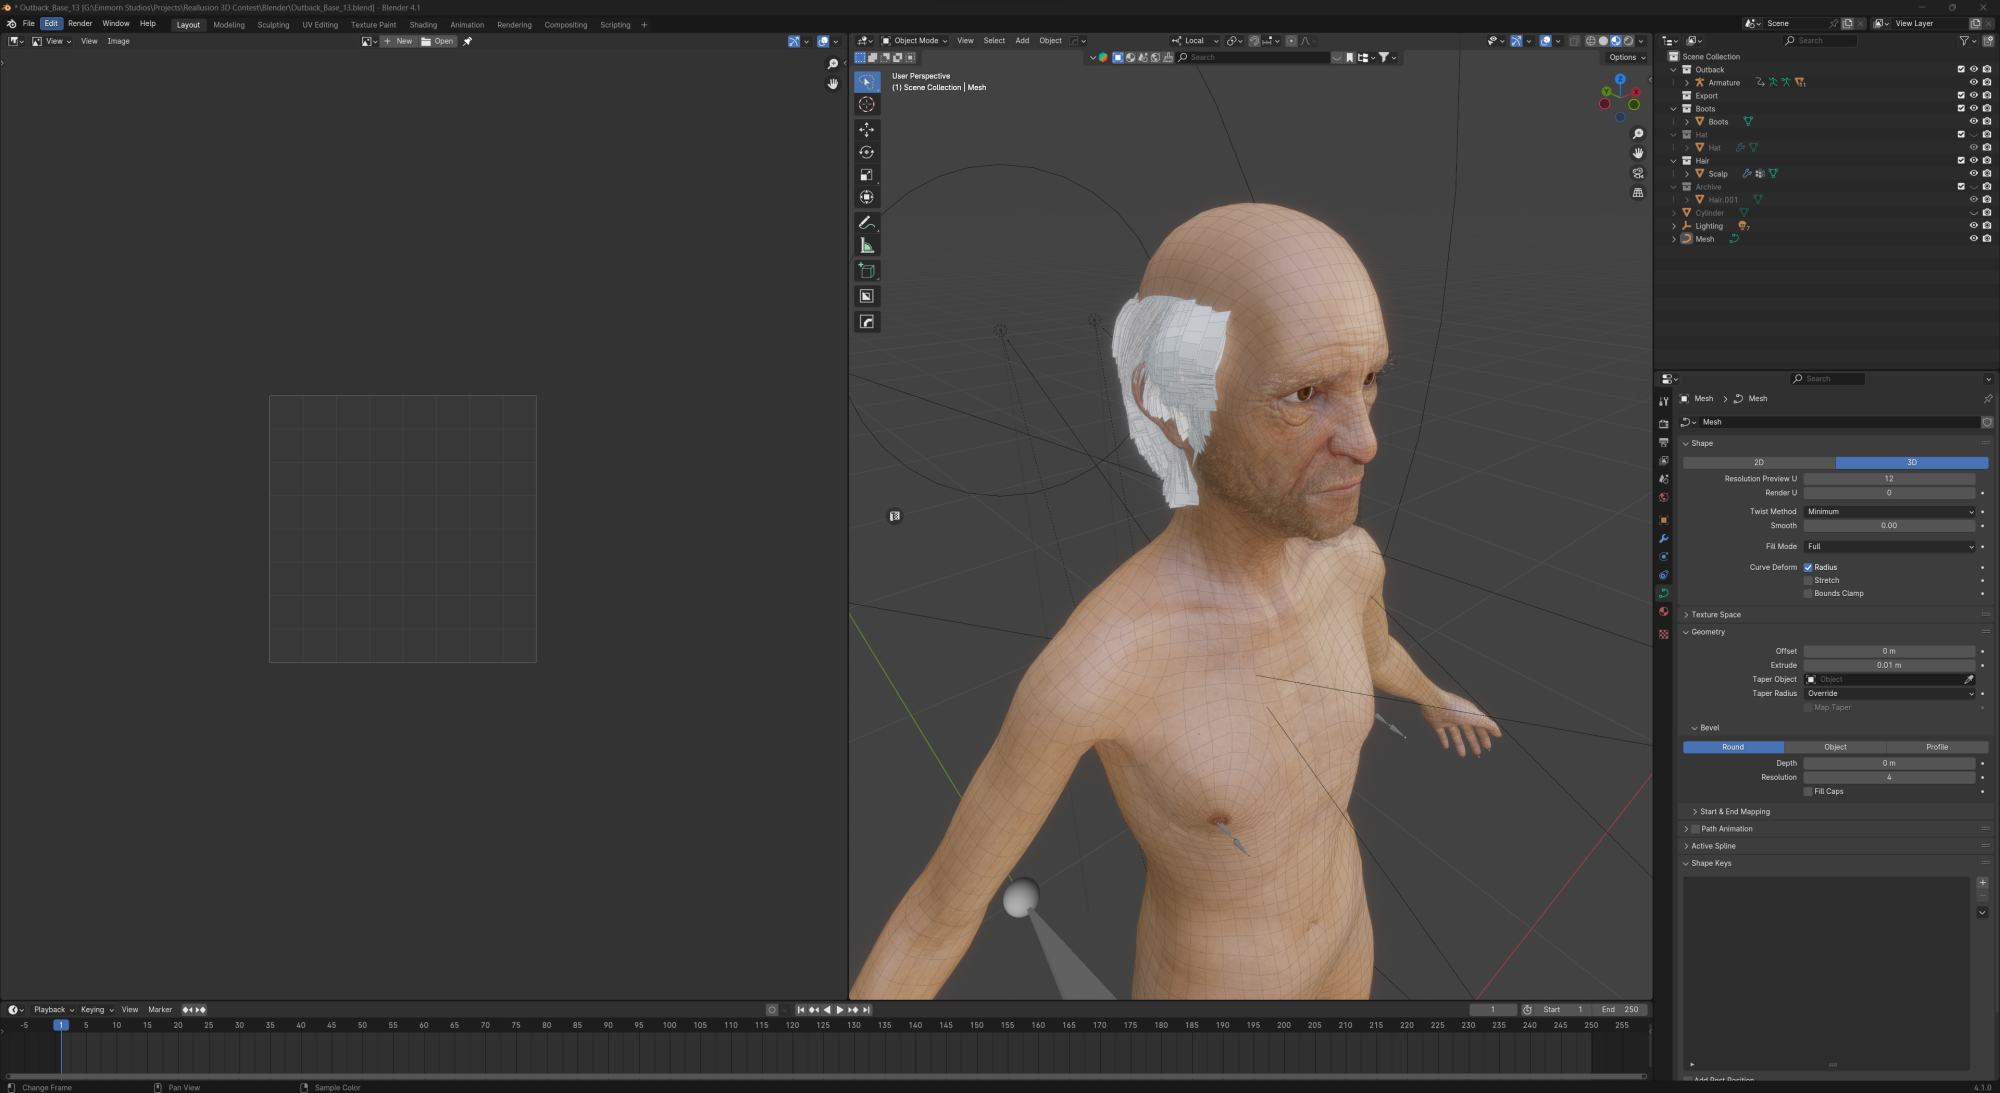2000x1093 pixels.
Task: Enable the Stretch checkbox
Action: click(1808, 580)
